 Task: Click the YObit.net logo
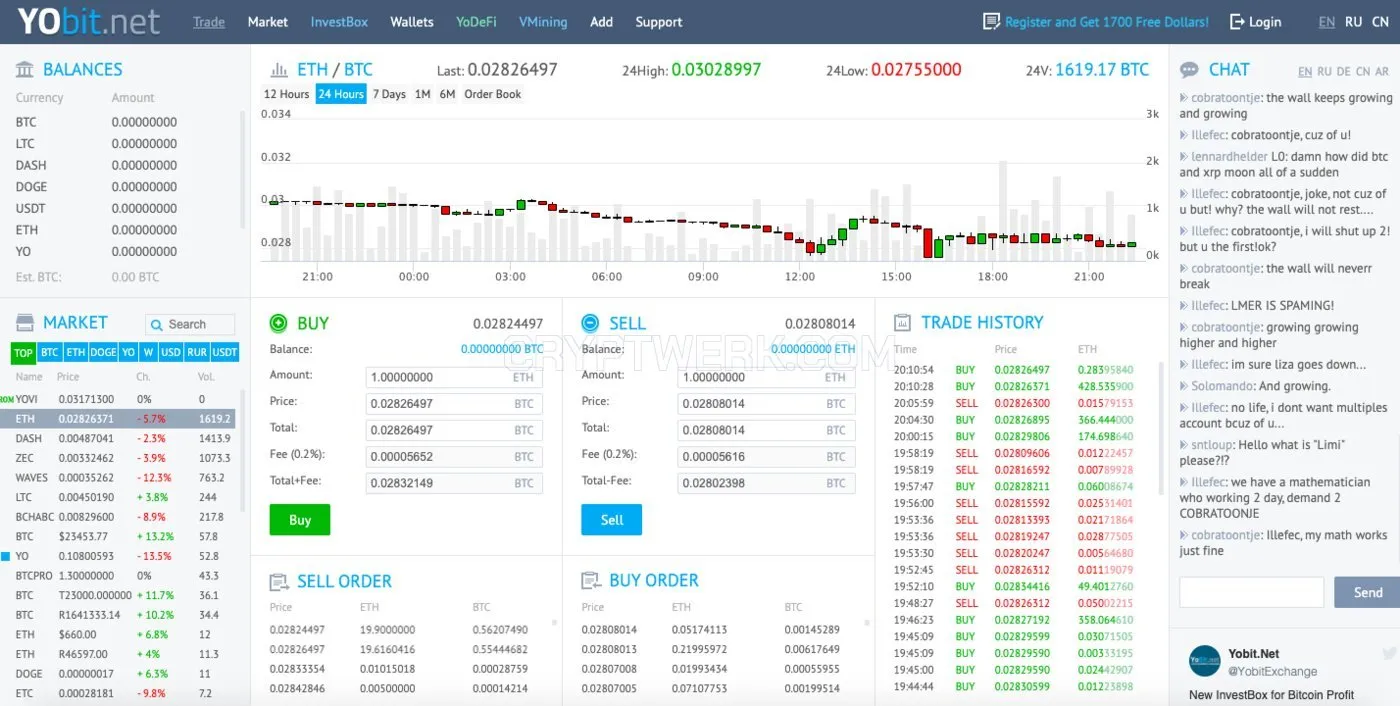point(89,21)
